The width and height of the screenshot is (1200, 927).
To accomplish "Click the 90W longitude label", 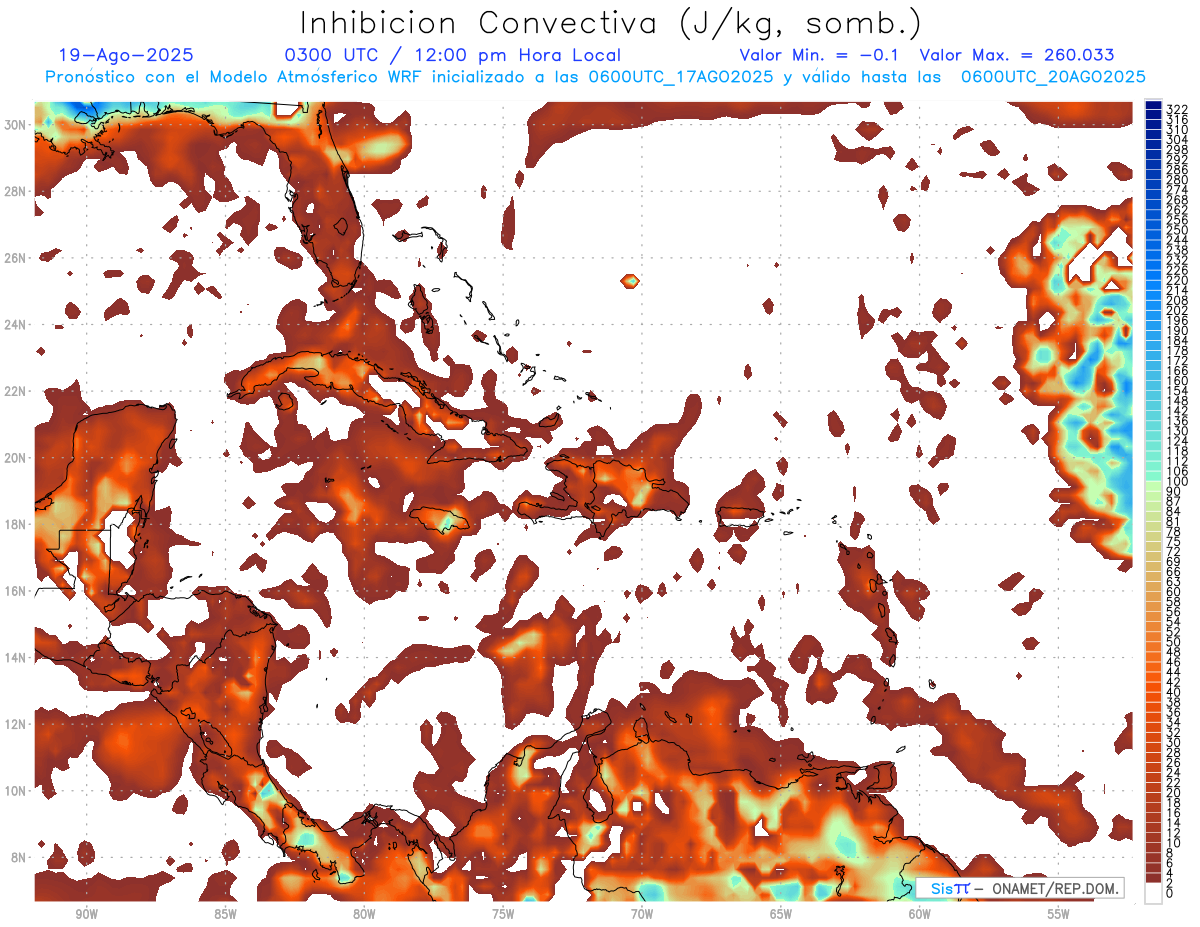I will click(x=86, y=915).
